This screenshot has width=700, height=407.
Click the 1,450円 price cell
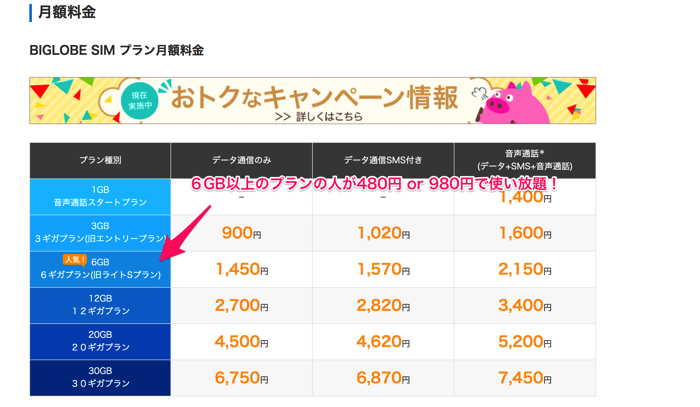242,269
